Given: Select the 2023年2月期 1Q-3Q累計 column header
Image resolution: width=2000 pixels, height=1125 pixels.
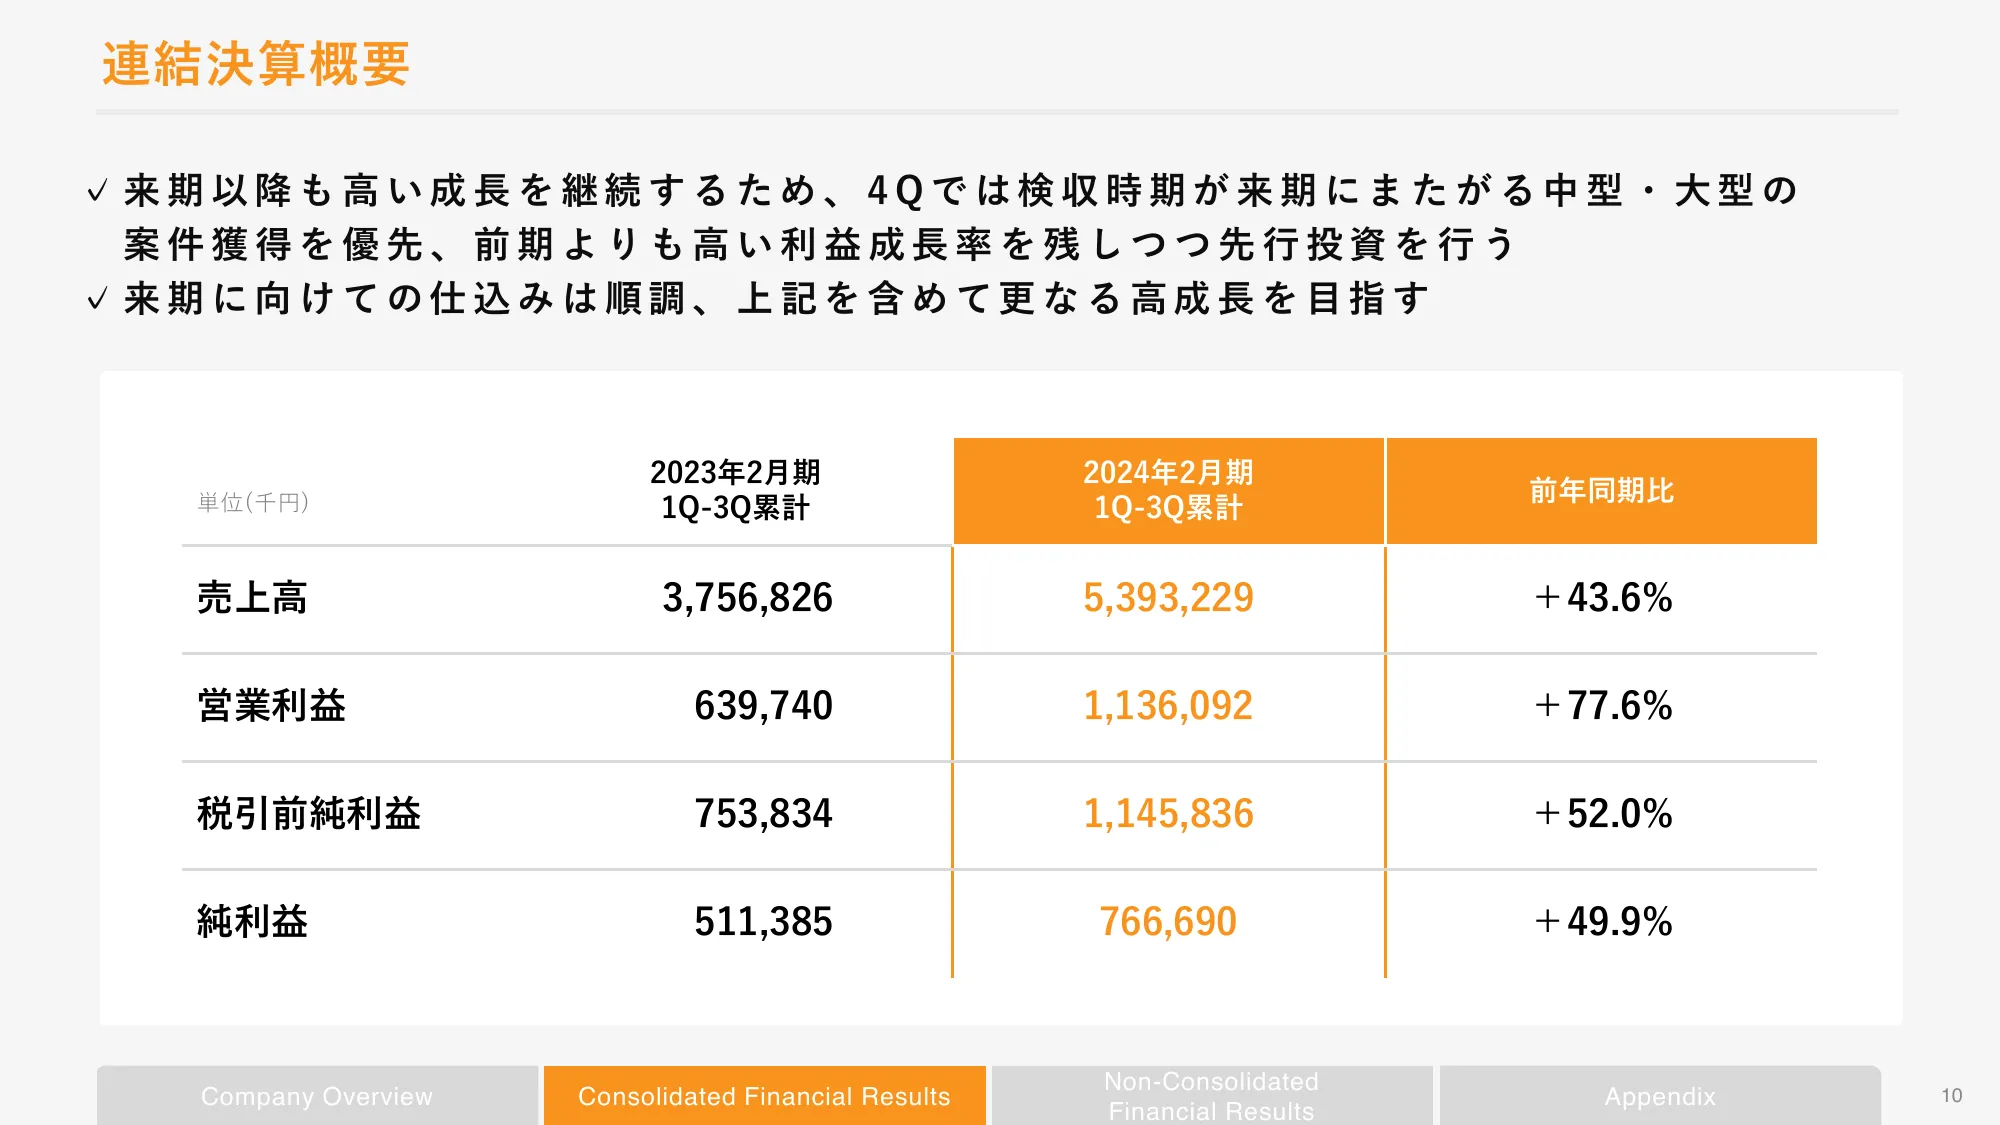Looking at the screenshot, I should (735, 490).
